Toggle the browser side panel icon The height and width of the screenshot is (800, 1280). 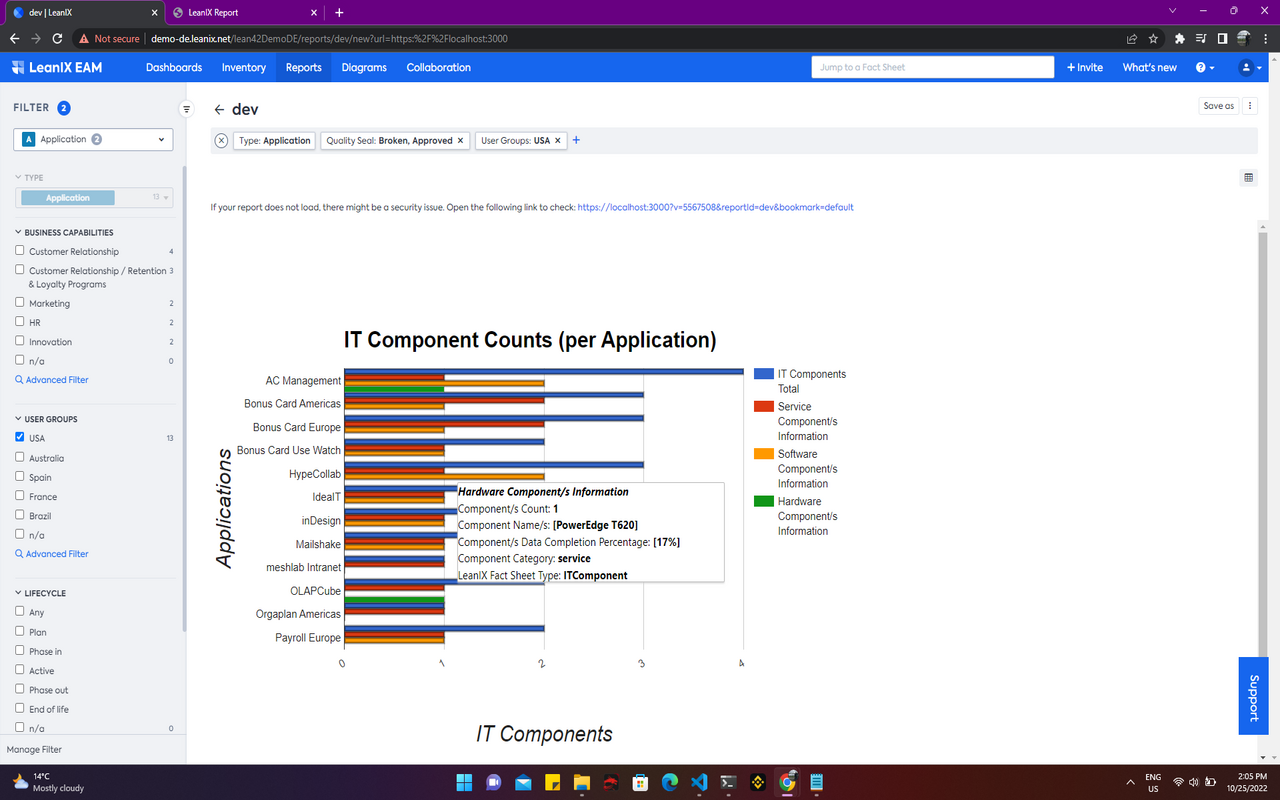pos(1222,39)
